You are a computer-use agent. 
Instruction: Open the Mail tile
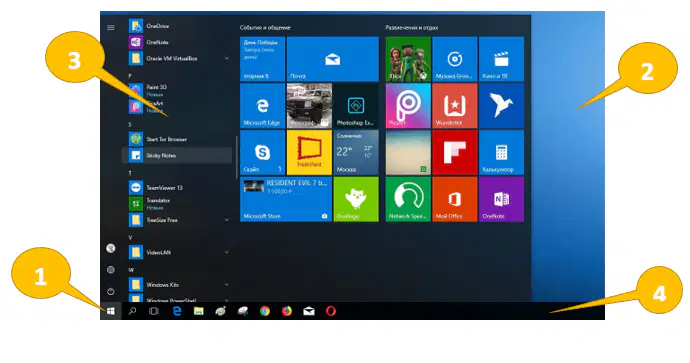(332, 59)
